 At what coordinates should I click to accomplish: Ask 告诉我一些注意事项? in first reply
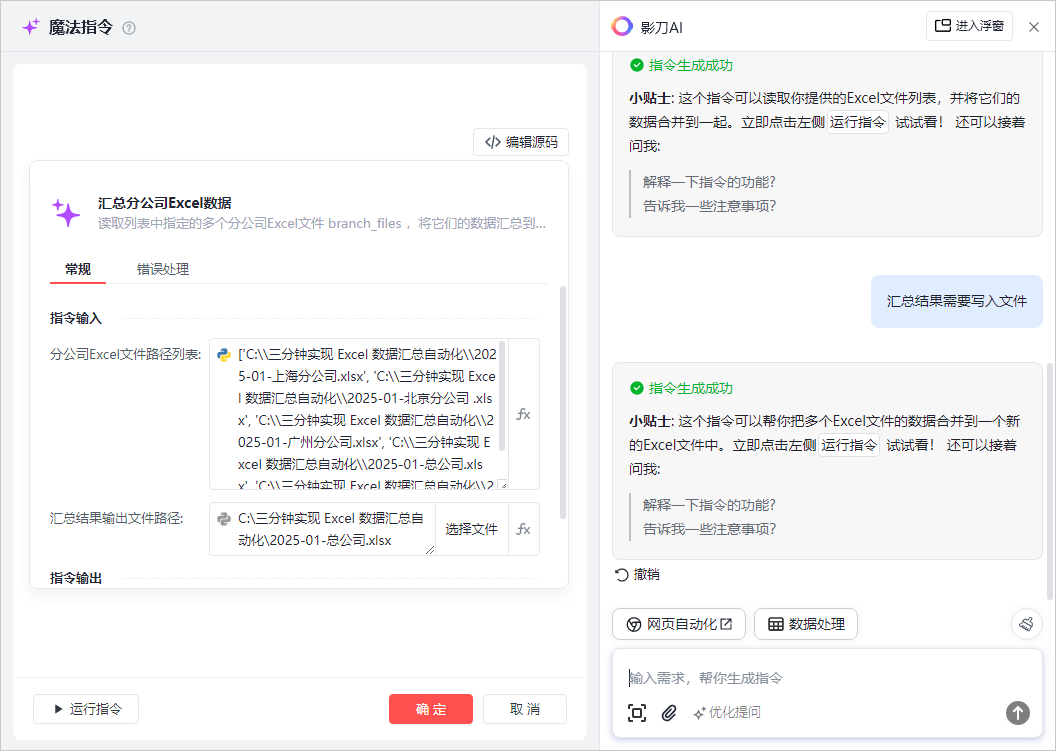coord(709,206)
